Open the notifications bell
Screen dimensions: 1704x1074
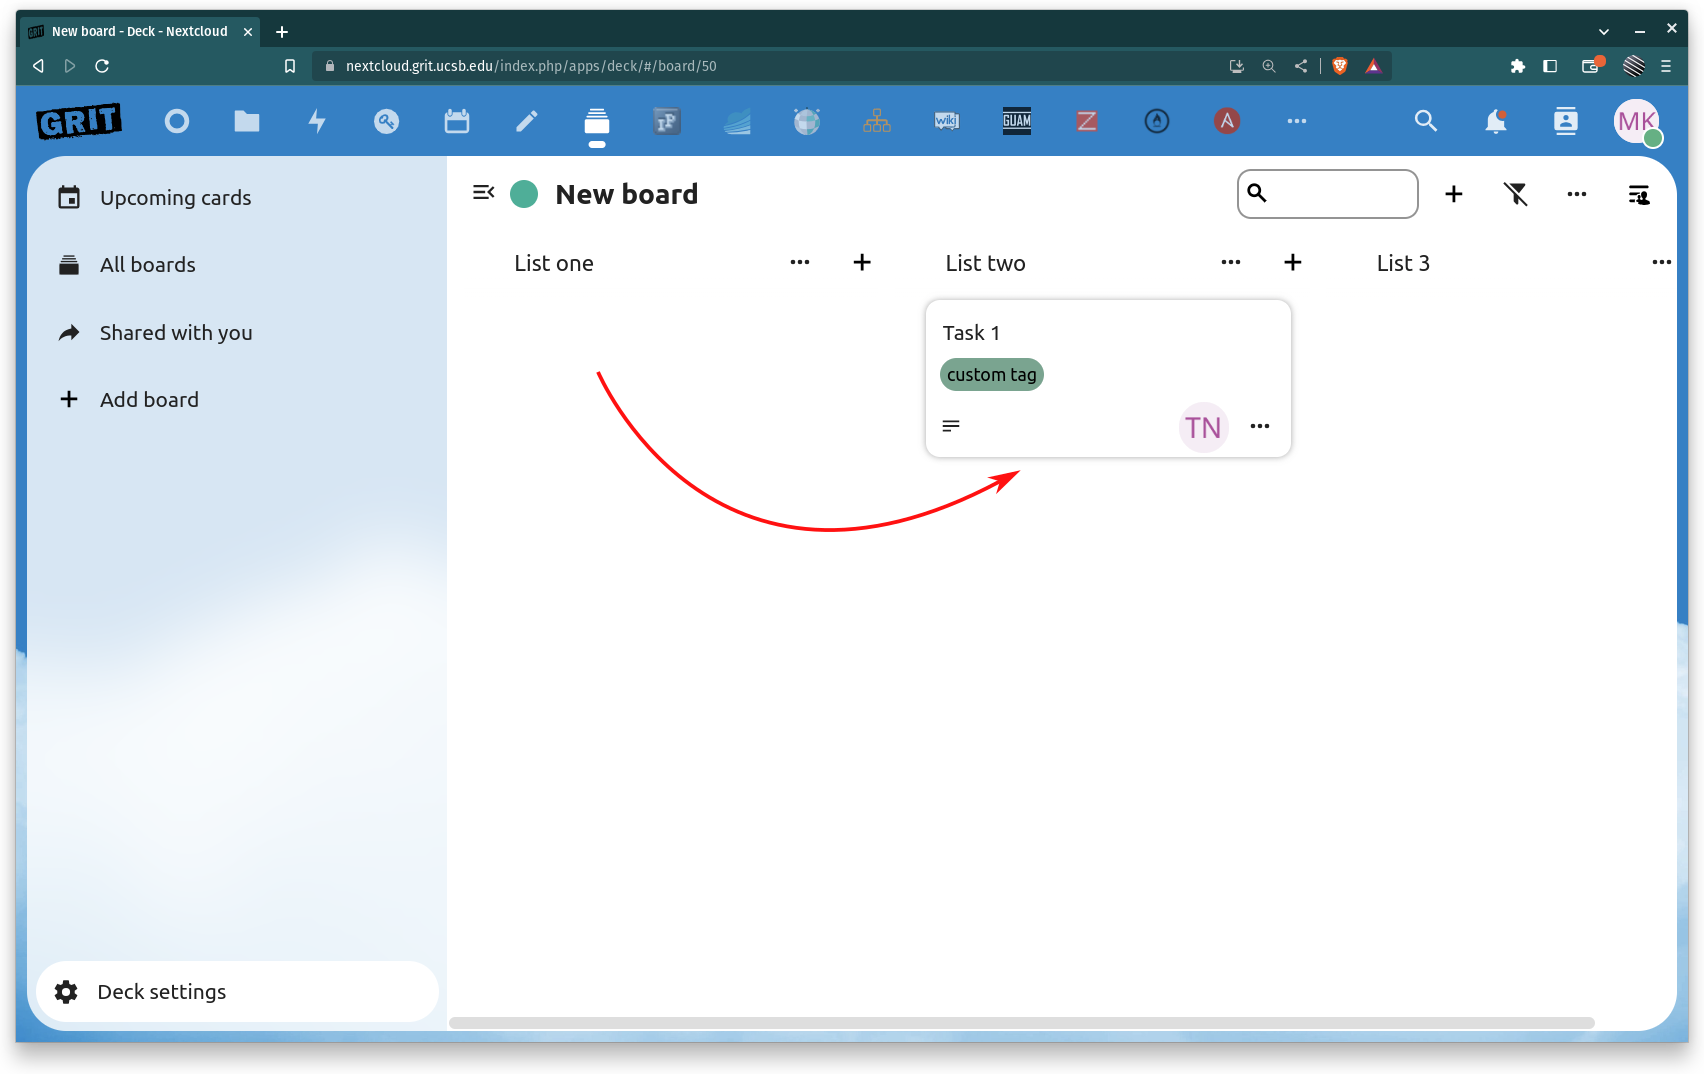click(x=1496, y=121)
